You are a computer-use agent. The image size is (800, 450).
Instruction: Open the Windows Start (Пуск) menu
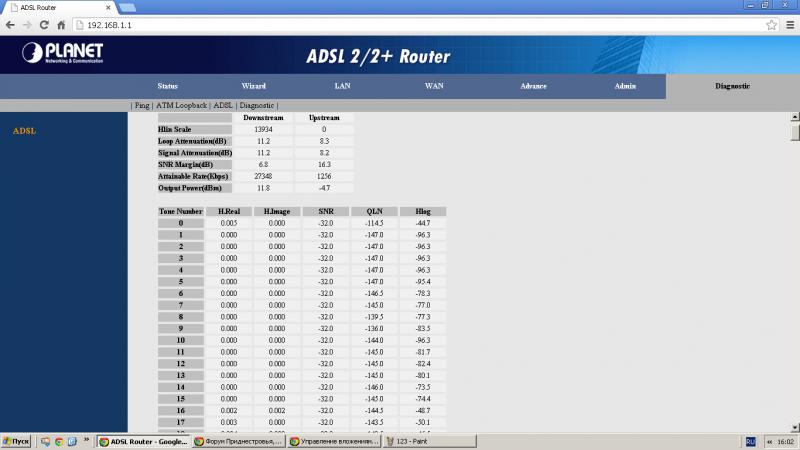17,441
